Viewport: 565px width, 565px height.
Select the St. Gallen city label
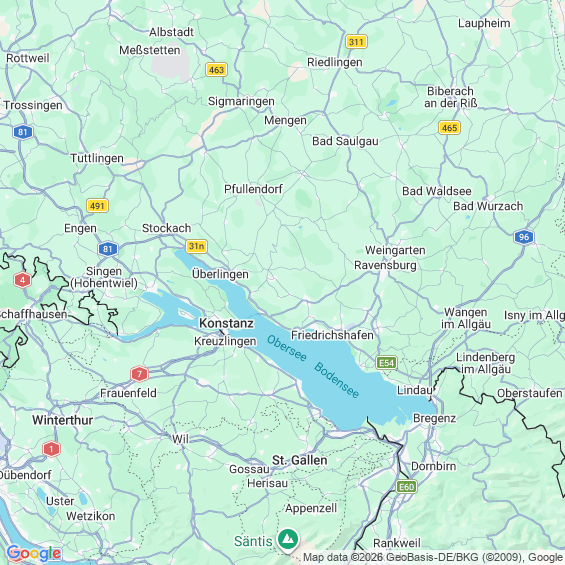299,460
